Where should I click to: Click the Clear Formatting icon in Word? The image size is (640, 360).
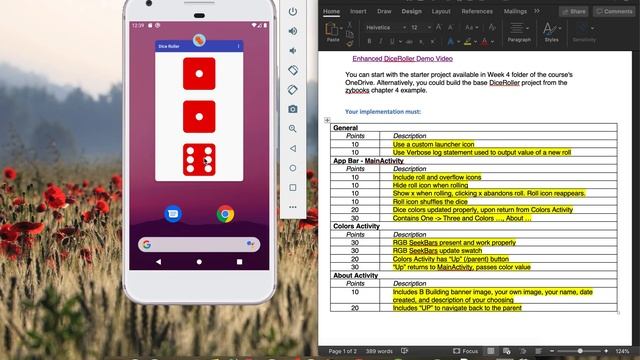click(x=492, y=27)
